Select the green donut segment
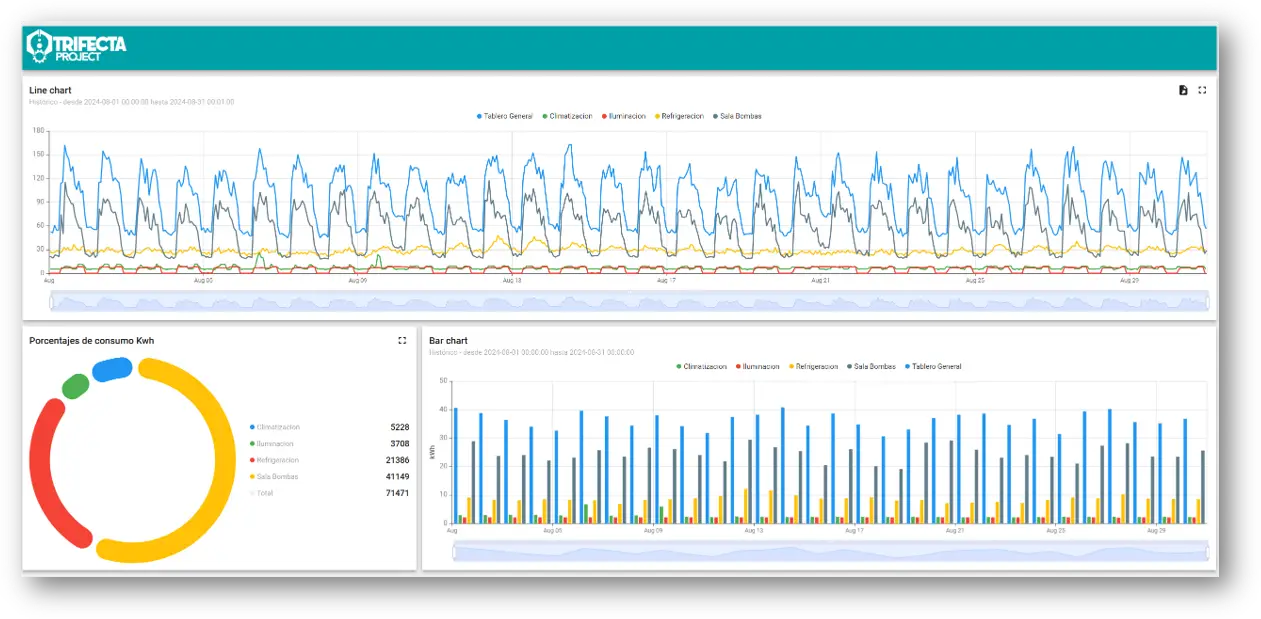1261x619 pixels. click(75, 386)
